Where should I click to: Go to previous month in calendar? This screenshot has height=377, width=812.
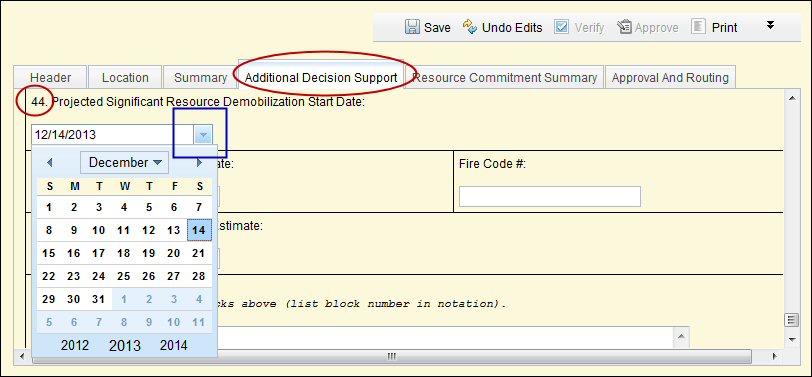(x=50, y=163)
